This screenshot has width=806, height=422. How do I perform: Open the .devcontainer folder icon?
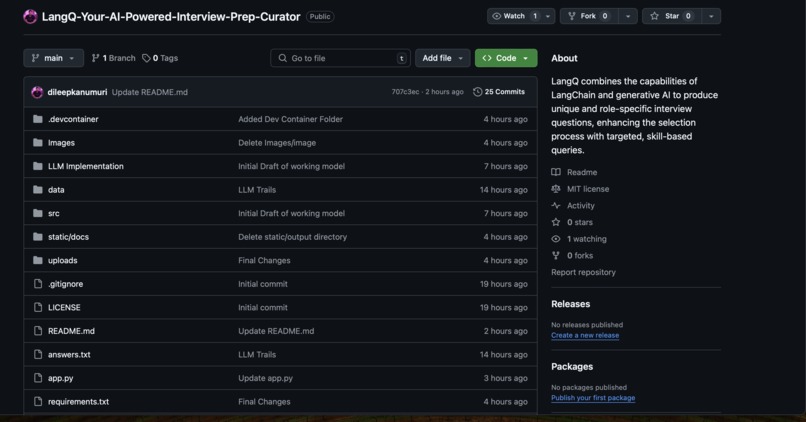pyautogui.click(x=38, y=119)
